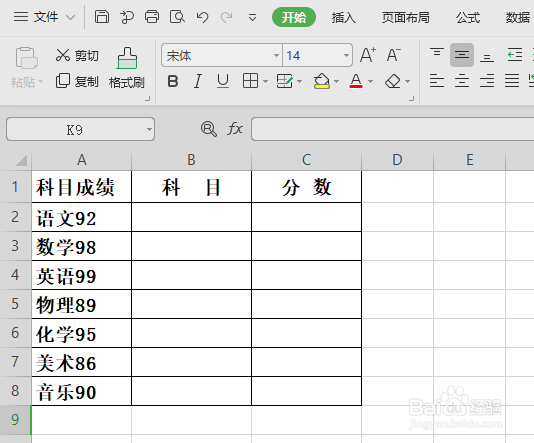Image resolution: width=534 pixels, height=443 pixels.
Task: Expand the draw border dropdown arrow
Action: [300, 81]
